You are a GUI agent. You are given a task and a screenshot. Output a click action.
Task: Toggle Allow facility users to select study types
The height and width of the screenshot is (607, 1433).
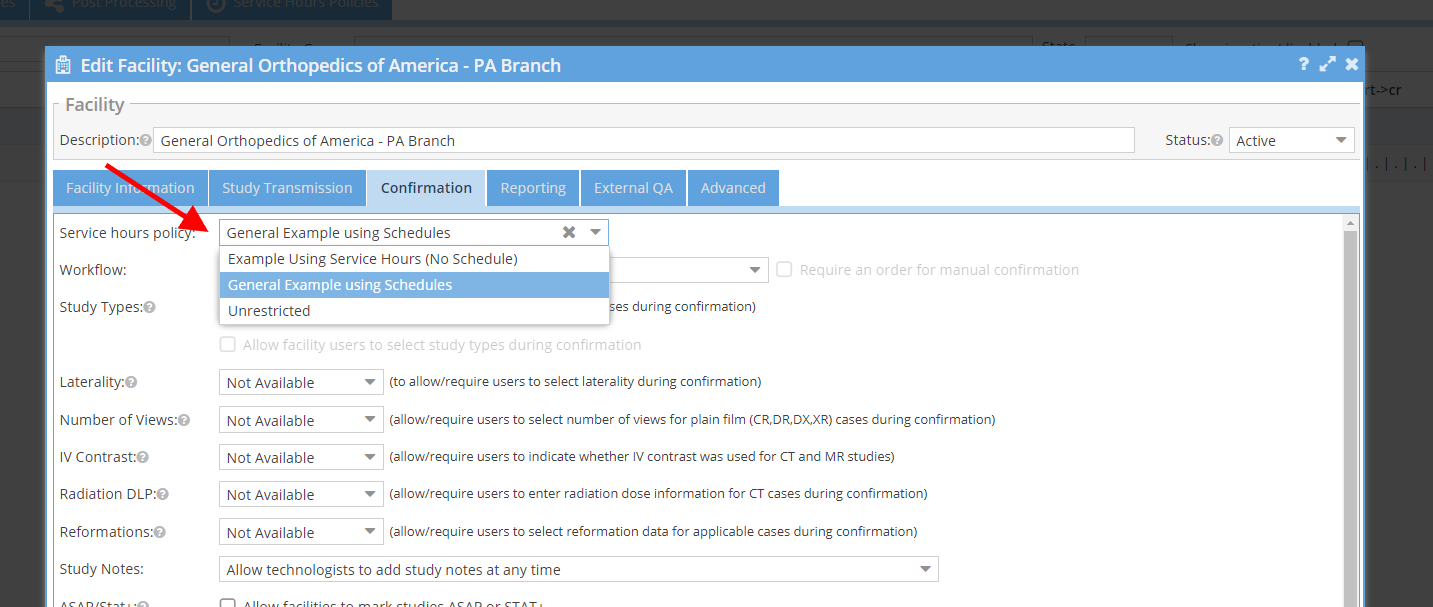pos(228,345)
